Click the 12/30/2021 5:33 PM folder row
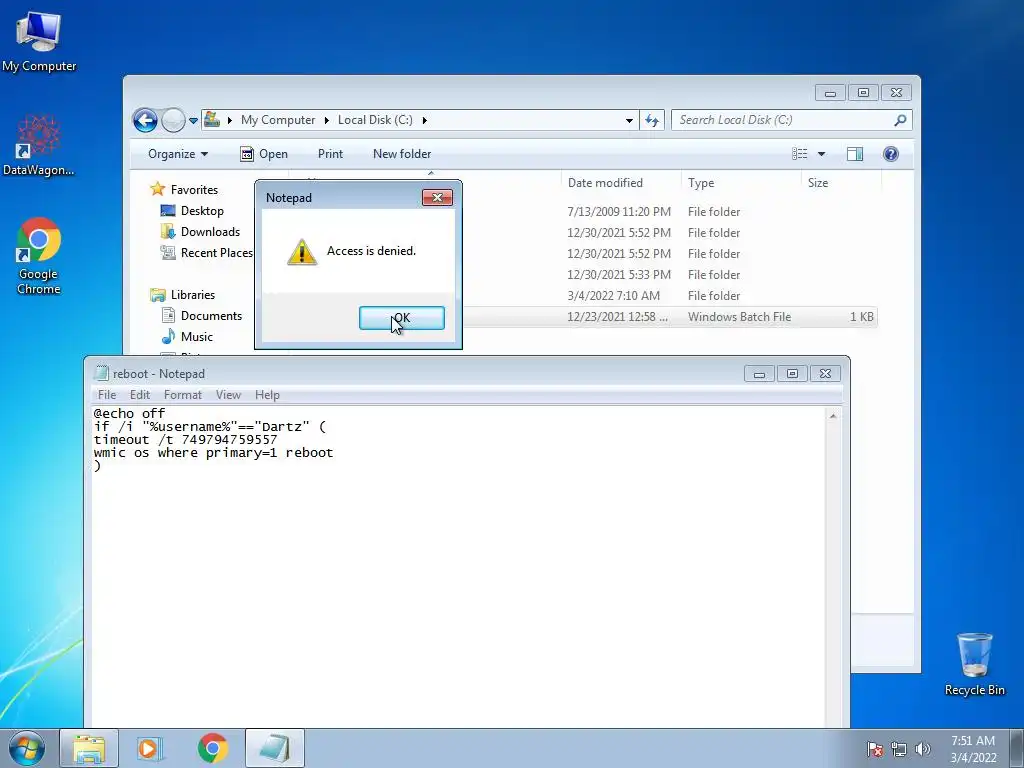This screenshot has width=1024, height=768. tap(669, 275)
